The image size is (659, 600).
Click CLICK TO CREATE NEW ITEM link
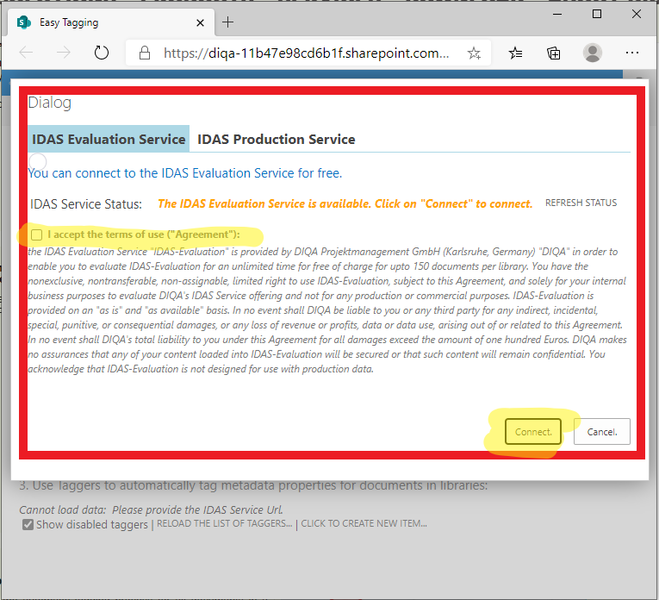point(364,524)
